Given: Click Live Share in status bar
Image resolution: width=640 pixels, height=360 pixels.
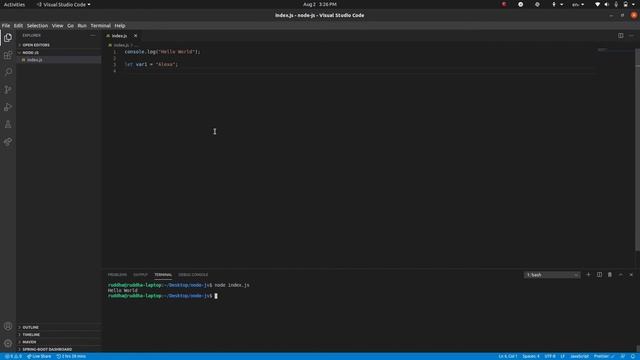Looking at the screenshot, I should 39,356.
